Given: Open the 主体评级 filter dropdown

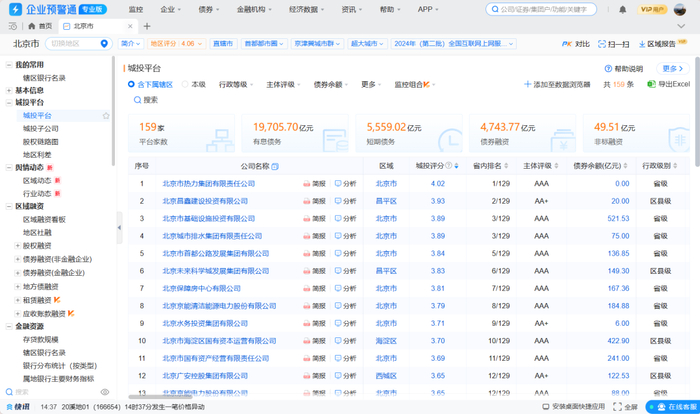Looking at the screenshot, I should click(x=283, y=85).
